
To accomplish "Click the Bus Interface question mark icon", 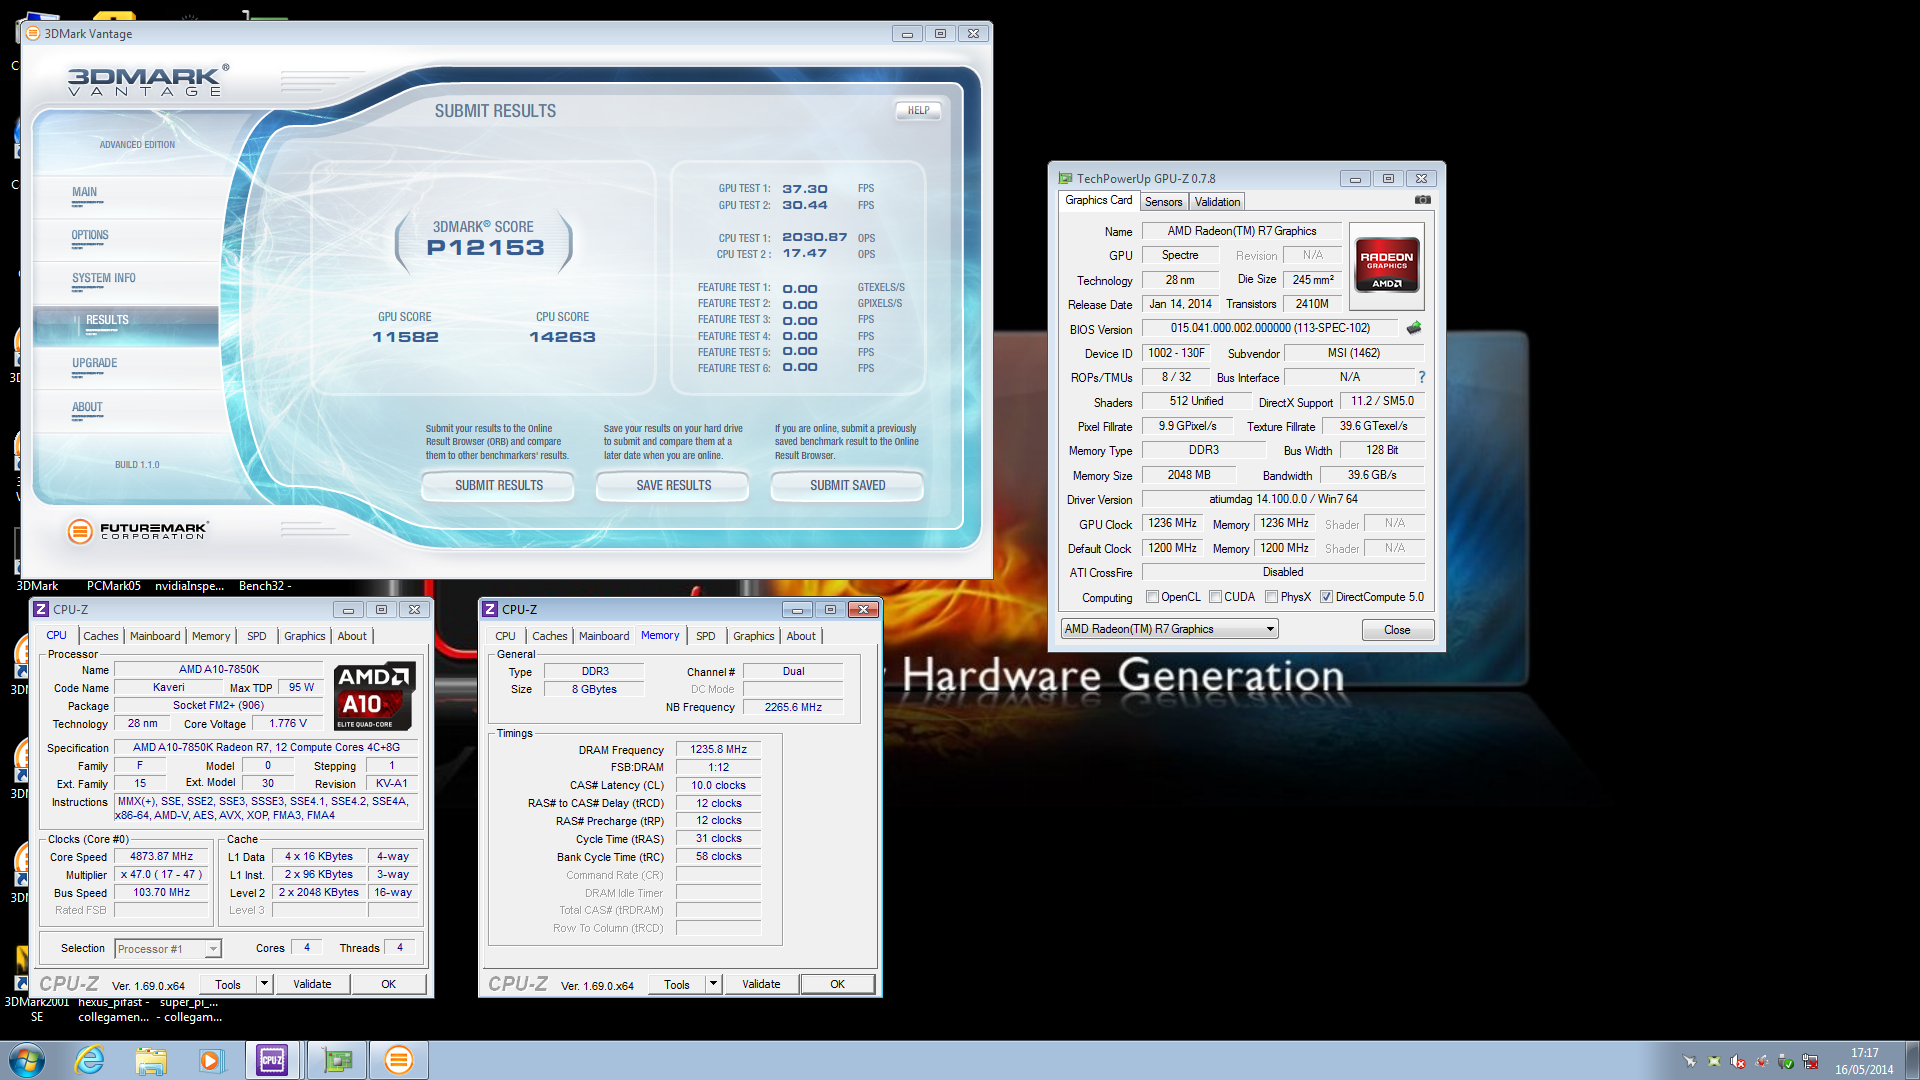I will pos(1421,377).
